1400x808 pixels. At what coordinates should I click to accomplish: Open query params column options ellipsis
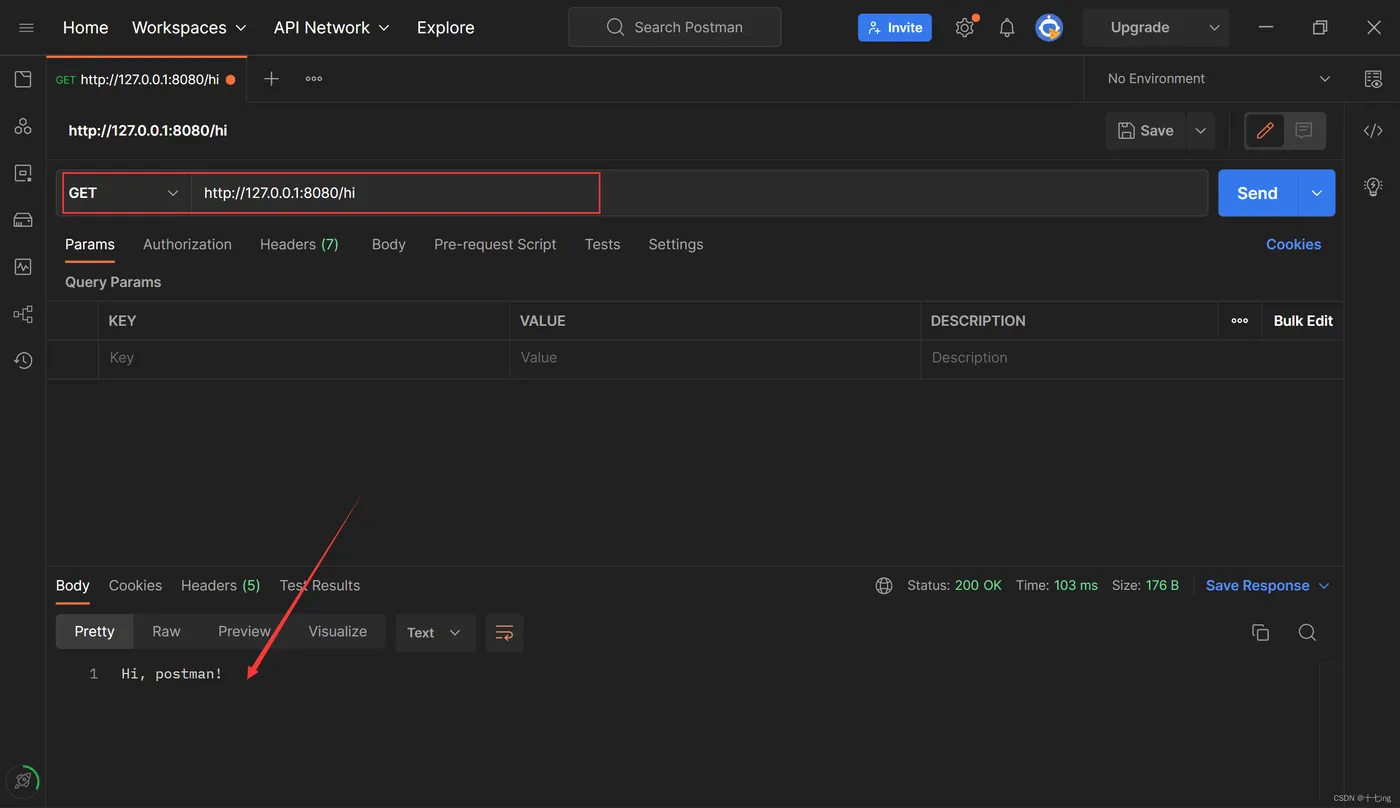1240,321
